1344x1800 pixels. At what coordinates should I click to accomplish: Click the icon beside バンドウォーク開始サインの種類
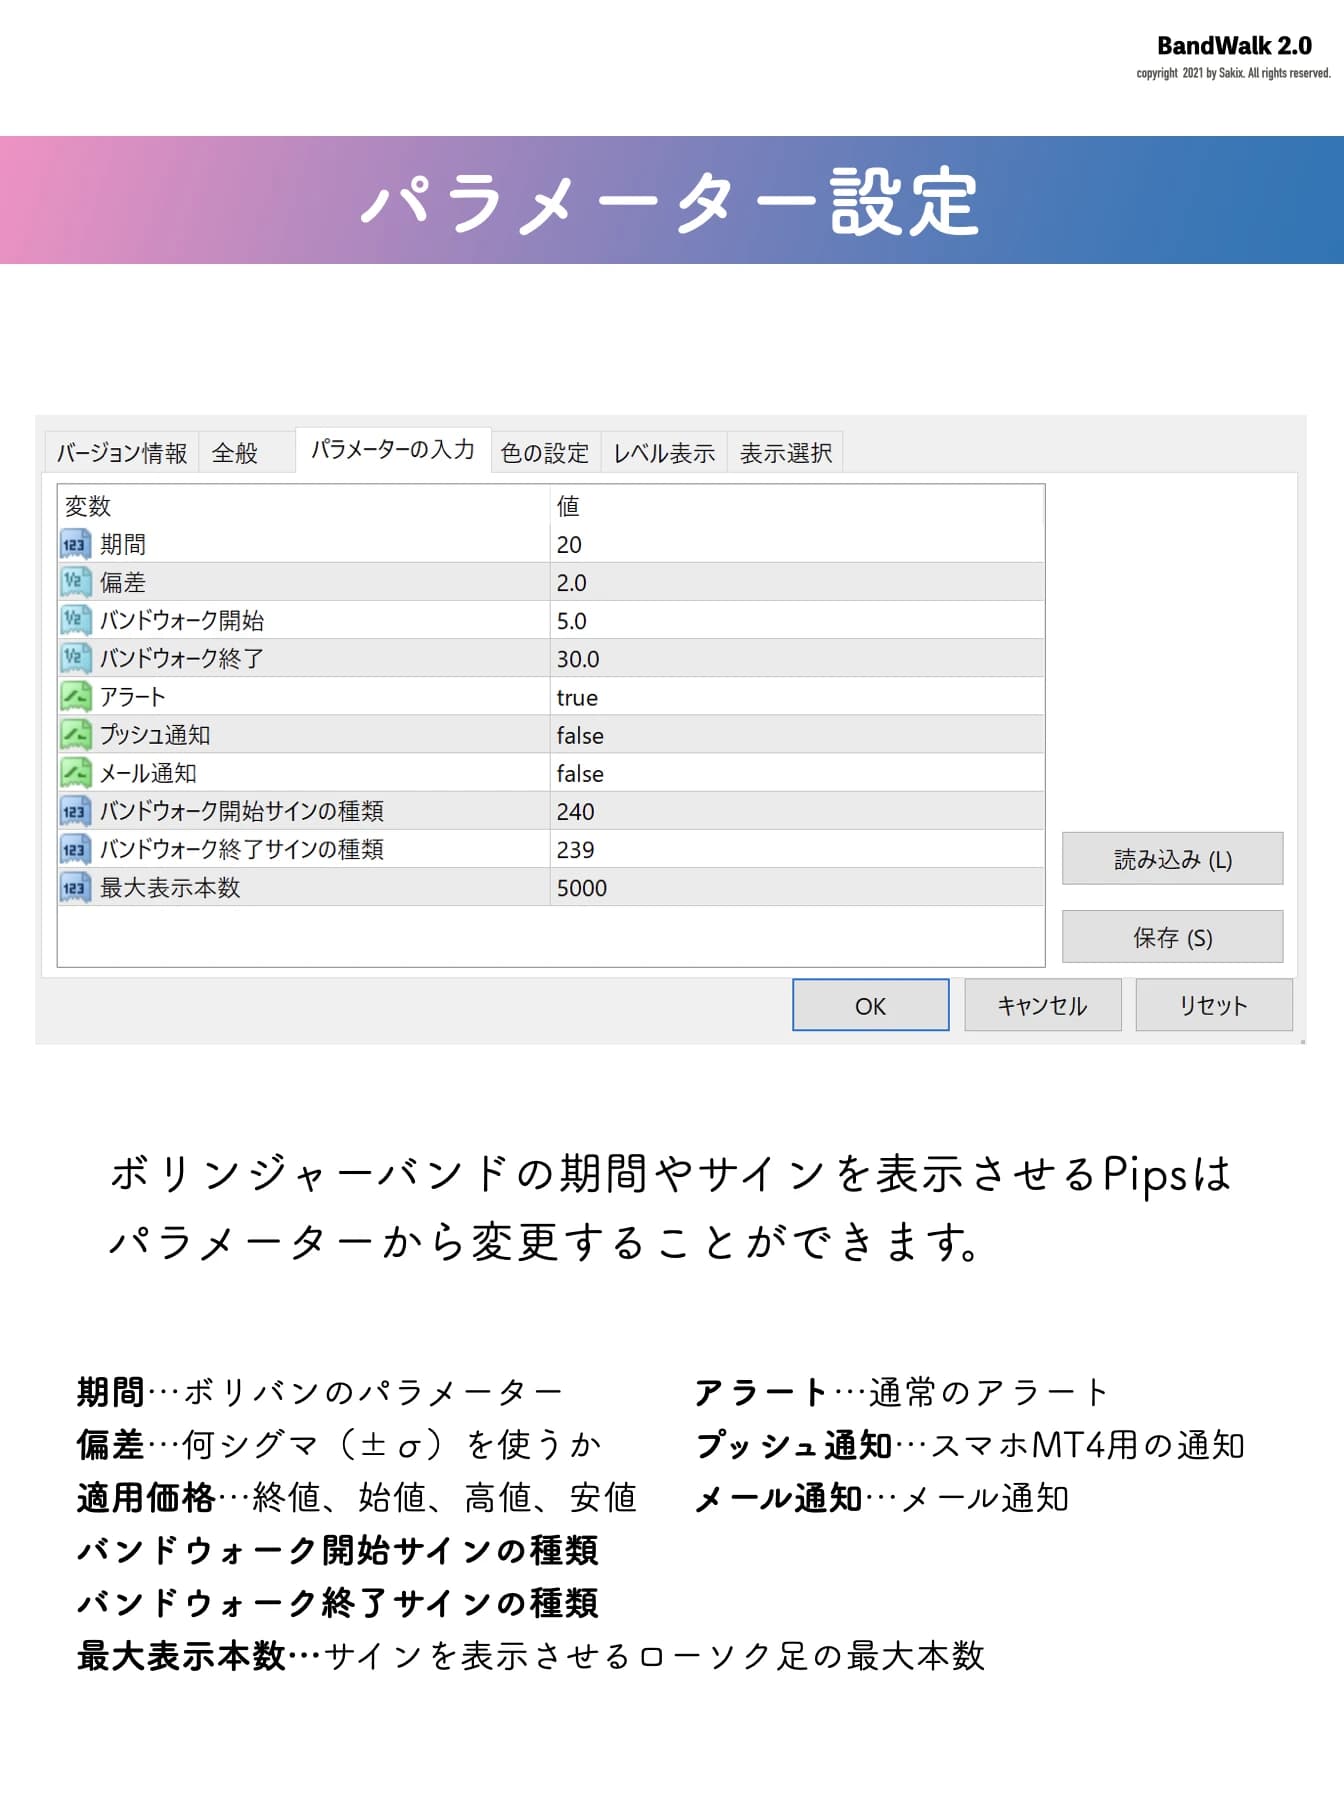(x=75, y=810)
